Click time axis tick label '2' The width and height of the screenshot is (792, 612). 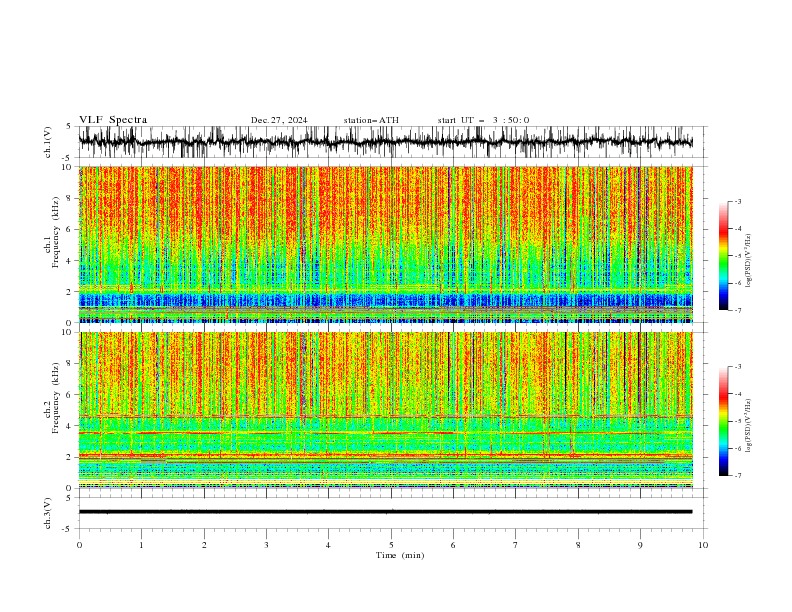[204, 545]
